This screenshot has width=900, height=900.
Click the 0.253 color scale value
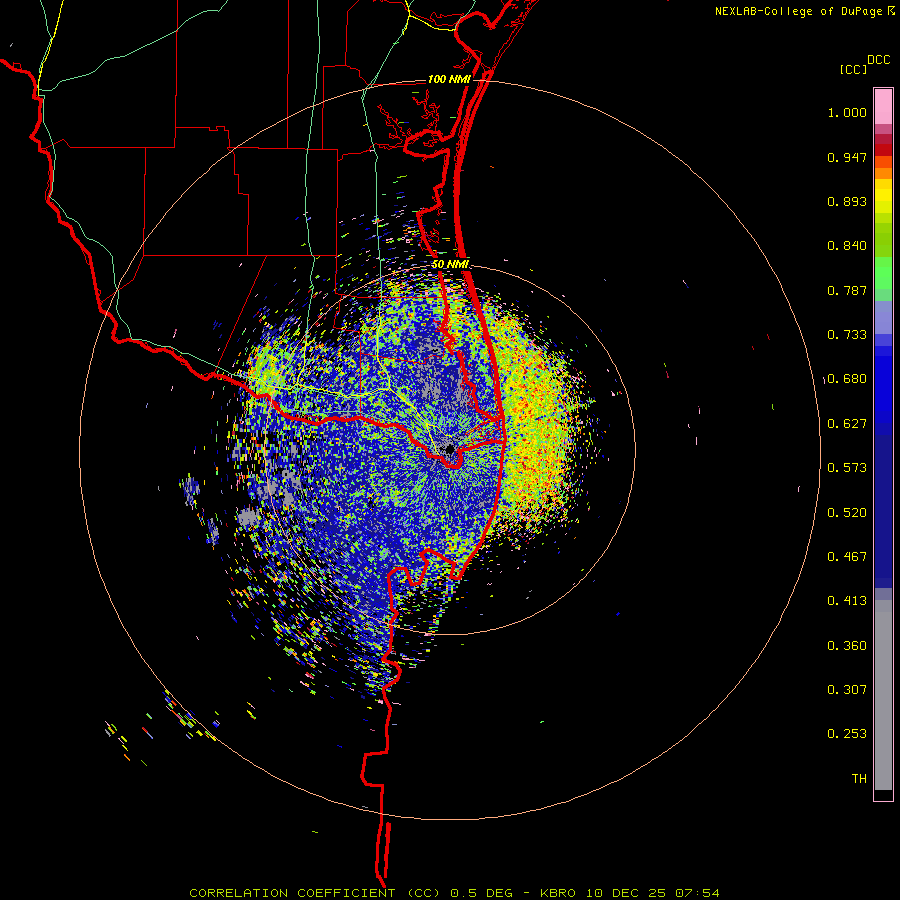point(847,734)
